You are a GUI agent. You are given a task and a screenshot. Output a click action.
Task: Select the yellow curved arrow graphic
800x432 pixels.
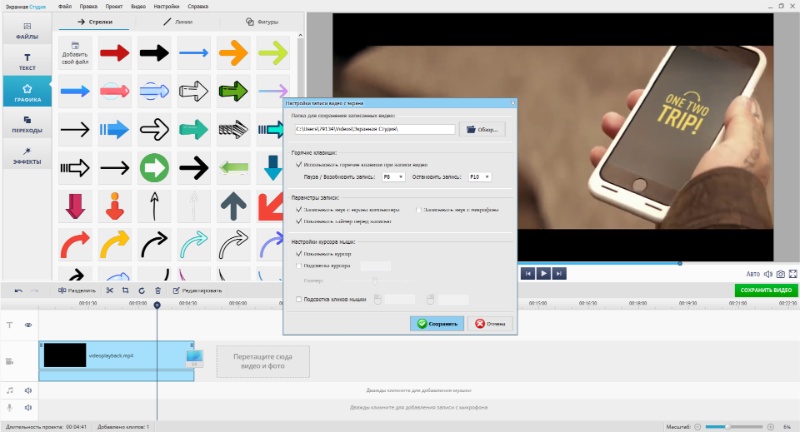coord(115,244)
